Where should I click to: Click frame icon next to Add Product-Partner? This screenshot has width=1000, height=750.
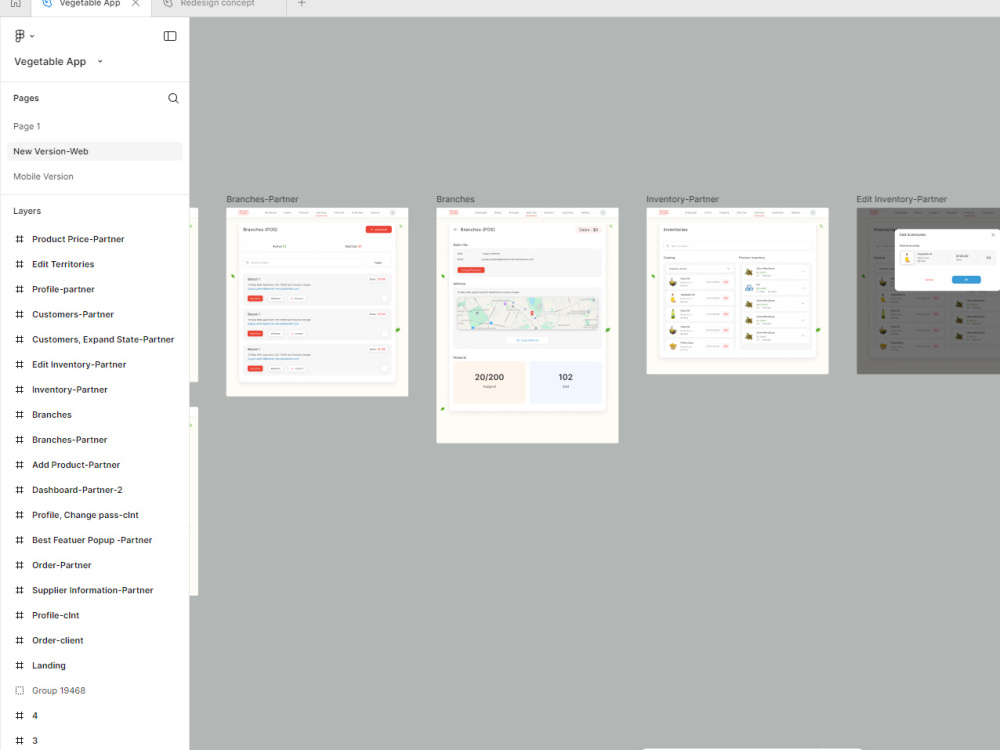pos(19,465)
